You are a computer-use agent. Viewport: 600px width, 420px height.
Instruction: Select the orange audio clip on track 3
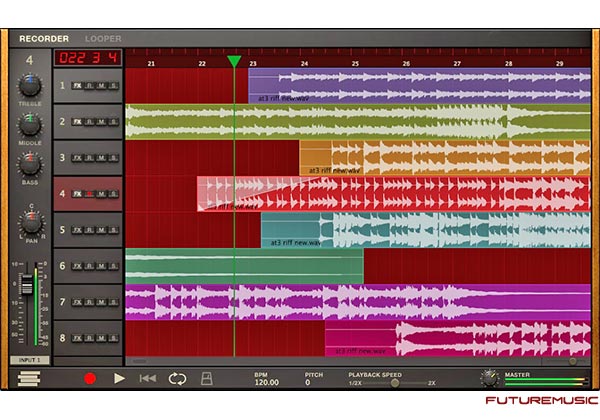tap(445, 158)
